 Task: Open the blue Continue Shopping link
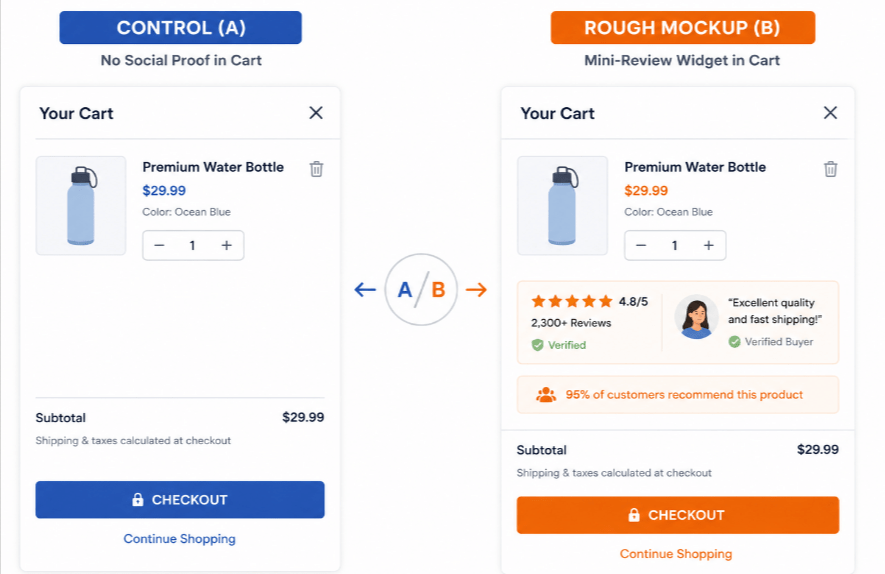(179, 539)
